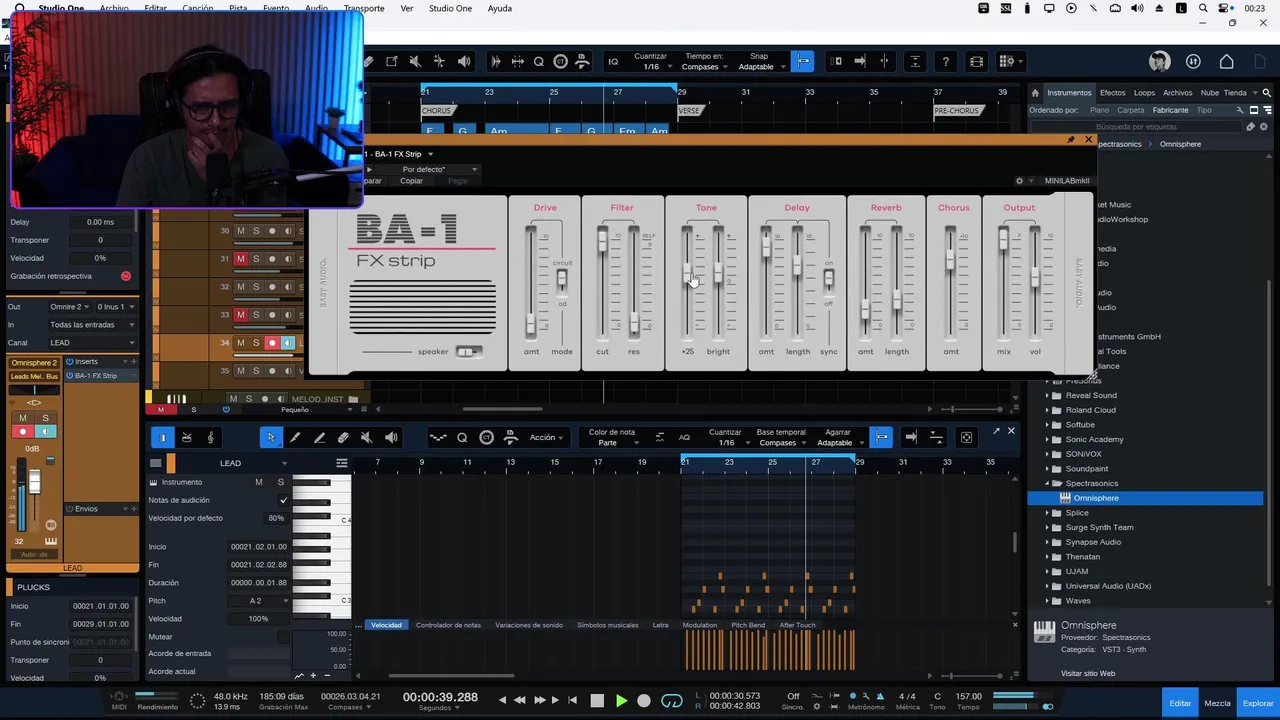Disarm record on track 34
The height and width of the screenshot is (720, 1280).
271,343
